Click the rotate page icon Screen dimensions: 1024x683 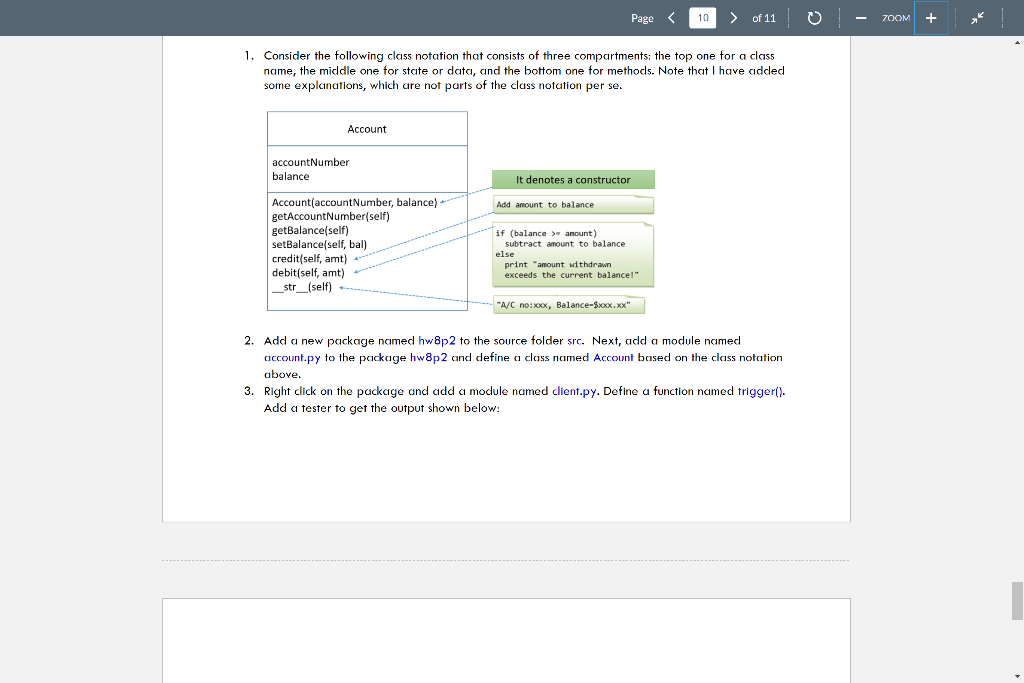point(813,17)
